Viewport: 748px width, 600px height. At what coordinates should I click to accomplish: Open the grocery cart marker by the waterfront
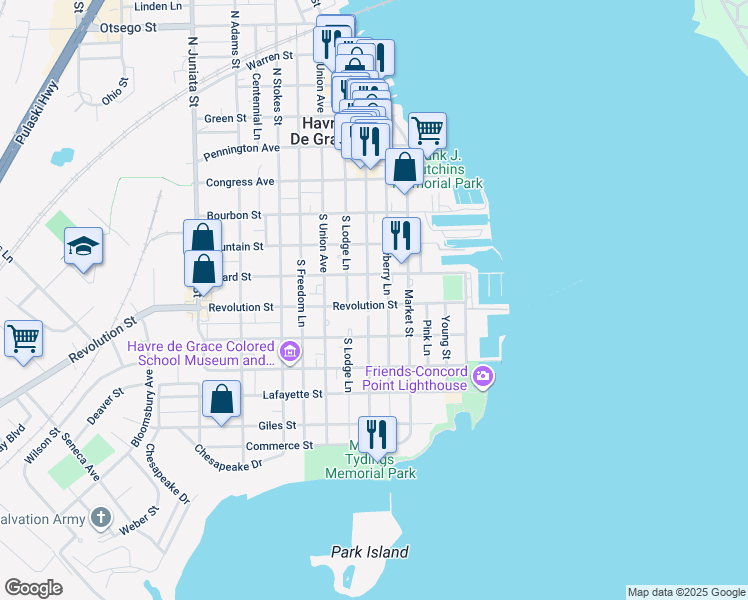[x=427, y=130]
